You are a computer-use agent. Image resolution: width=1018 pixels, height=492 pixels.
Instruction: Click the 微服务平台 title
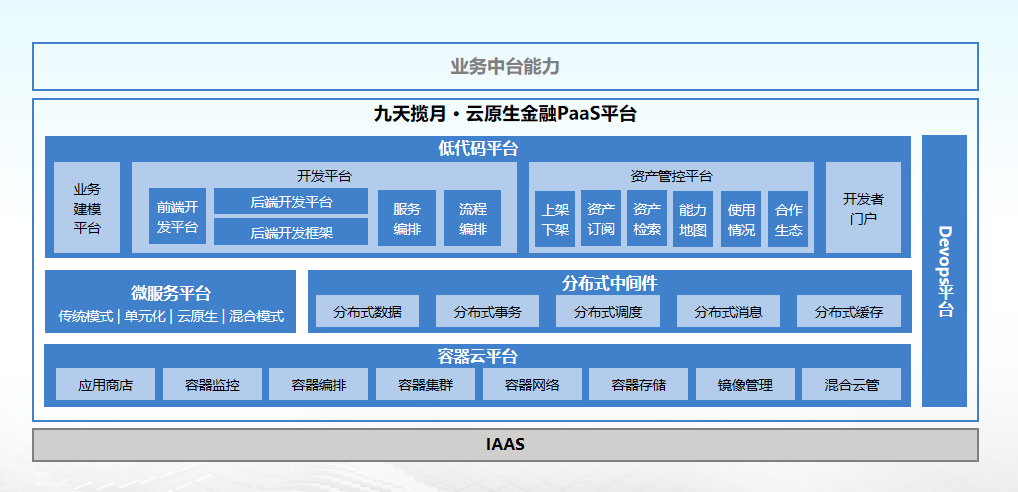(x=171, y=293)
